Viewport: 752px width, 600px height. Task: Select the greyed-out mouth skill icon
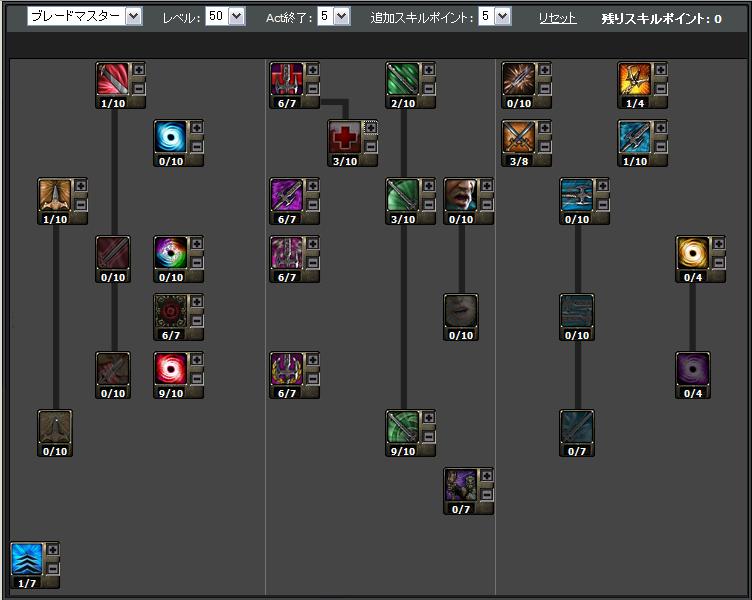(x=461, y=311)
